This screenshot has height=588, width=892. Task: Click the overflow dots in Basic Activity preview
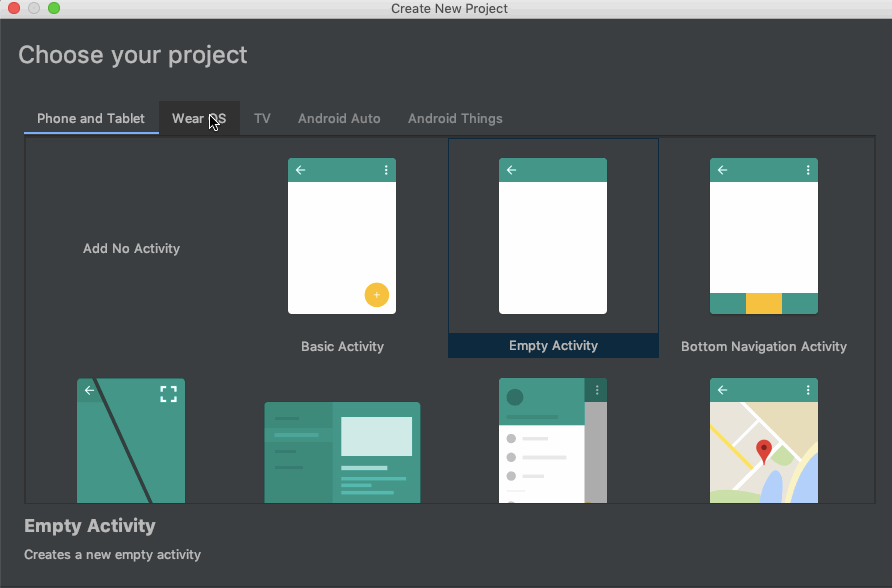click(386, 169)
